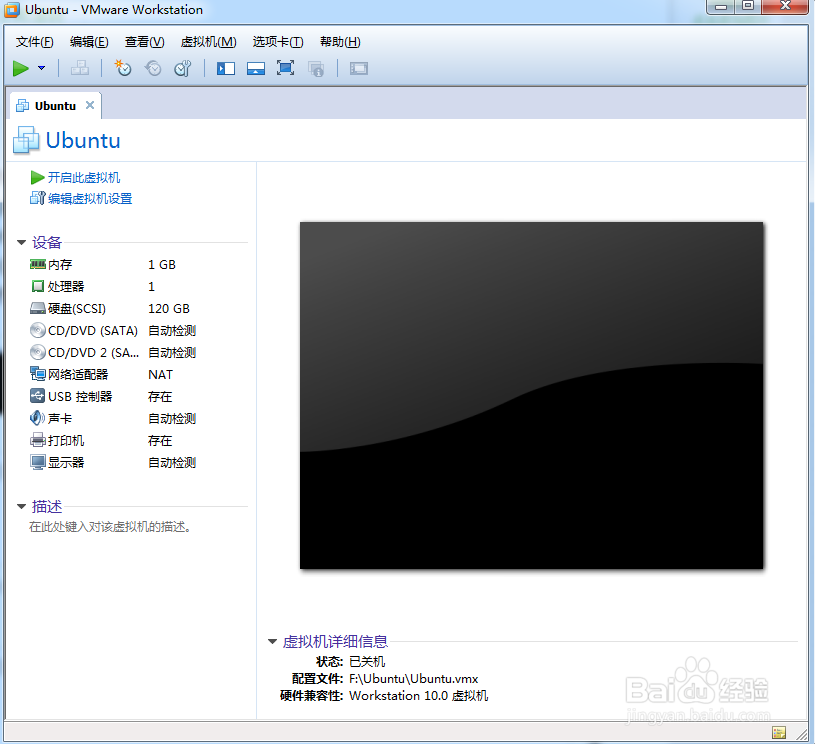Click the 内存 memory device icon
The height and width of the screenshot is (744, 815).
pos(37,265)
